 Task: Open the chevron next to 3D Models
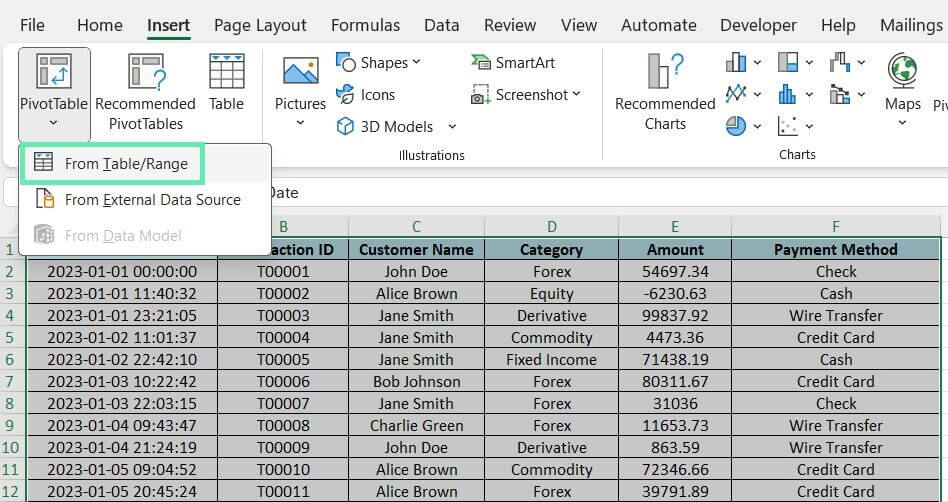pos(452,126)
